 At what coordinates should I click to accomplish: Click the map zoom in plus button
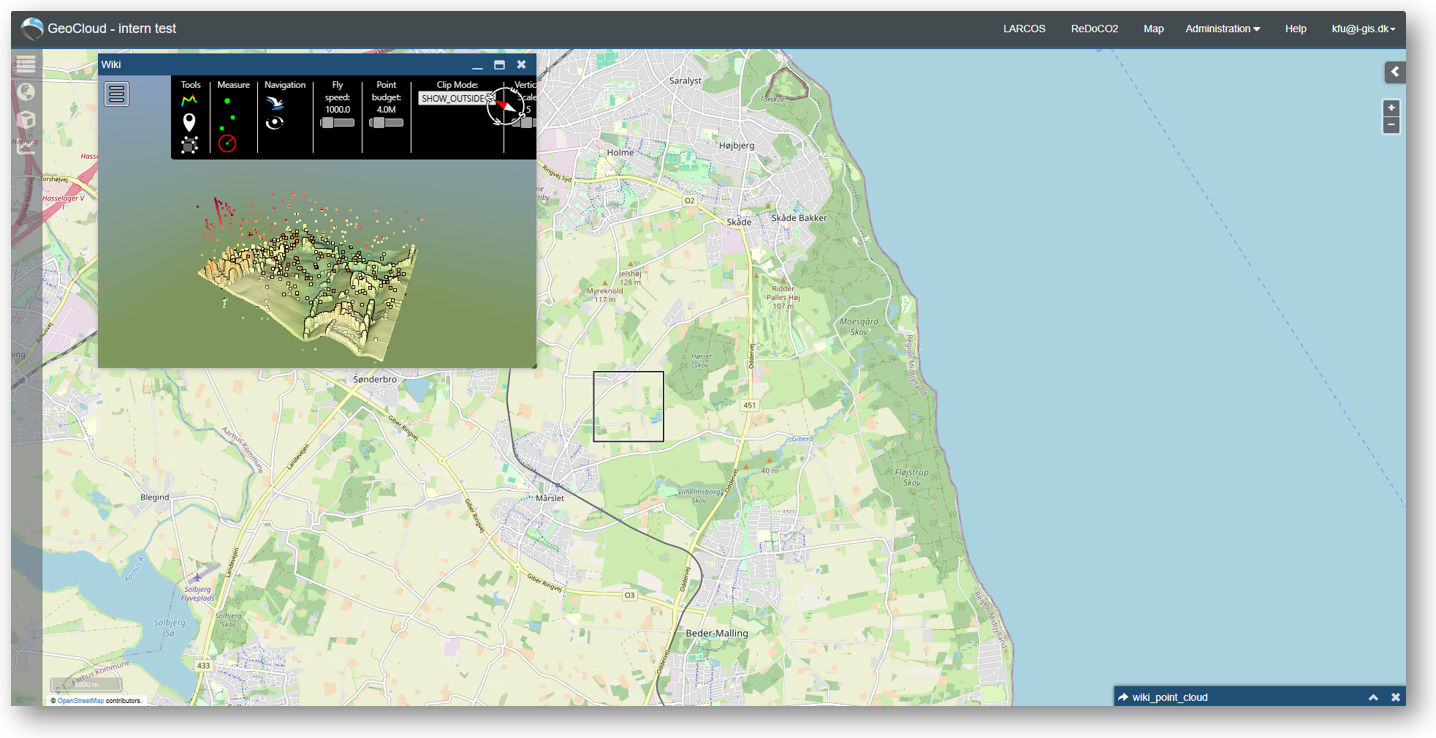tap(1391, 108)
